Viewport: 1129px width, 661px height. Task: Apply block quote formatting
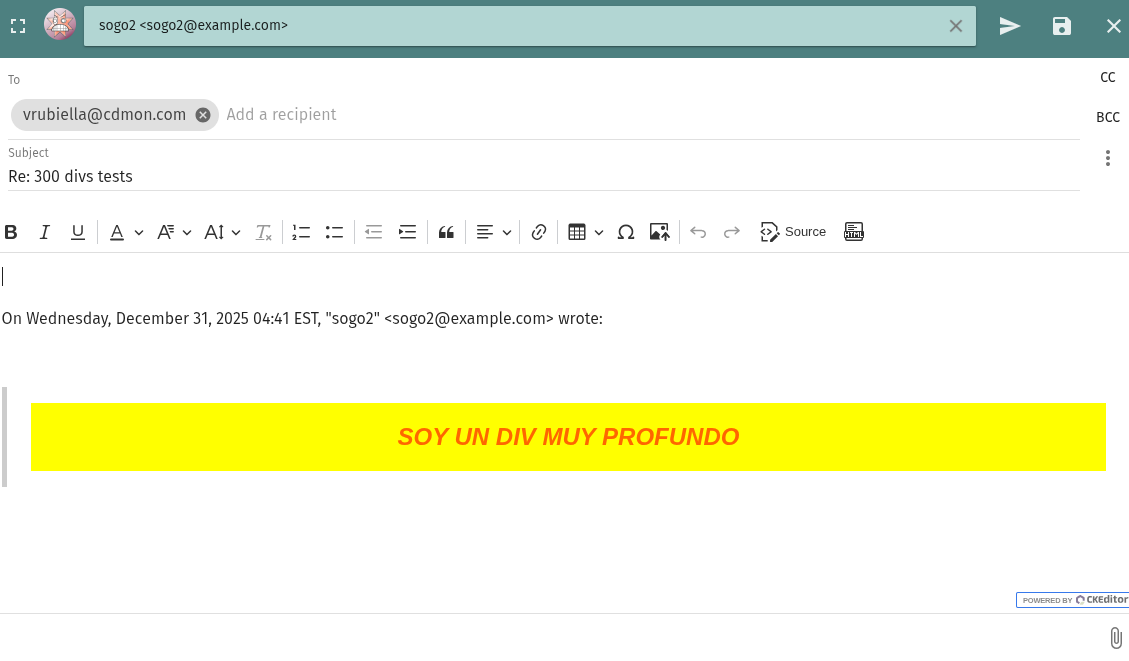point(447,232)
